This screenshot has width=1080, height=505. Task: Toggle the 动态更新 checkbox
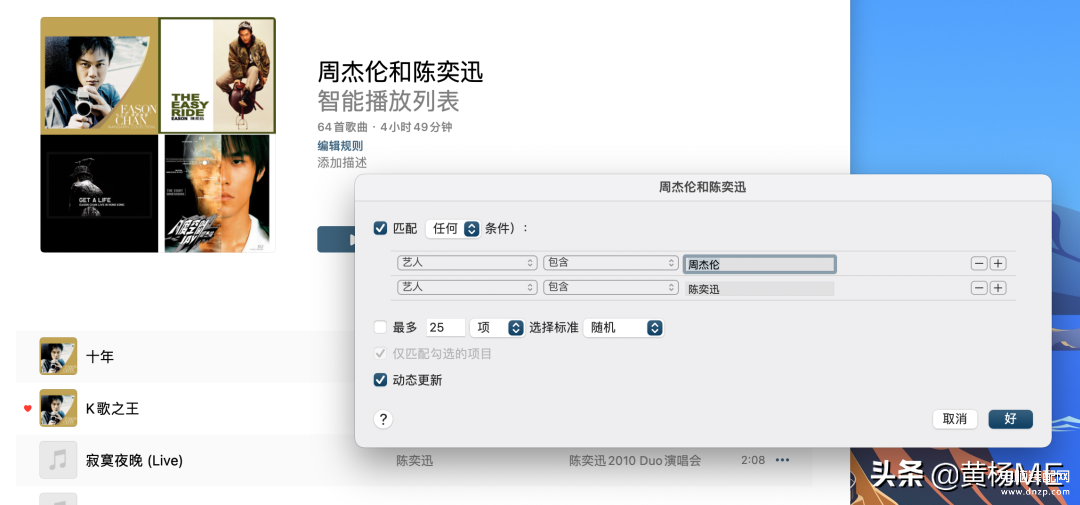(x=380, y=380)
